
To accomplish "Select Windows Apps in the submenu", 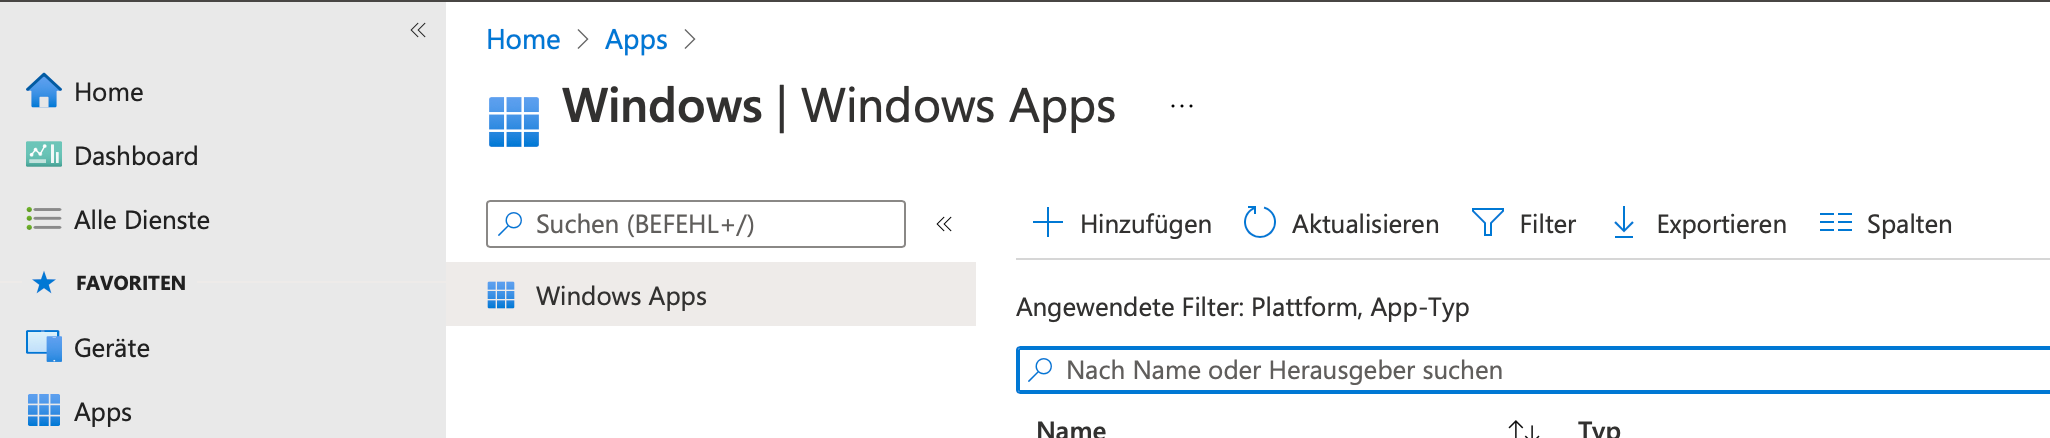I will point(620,296).
